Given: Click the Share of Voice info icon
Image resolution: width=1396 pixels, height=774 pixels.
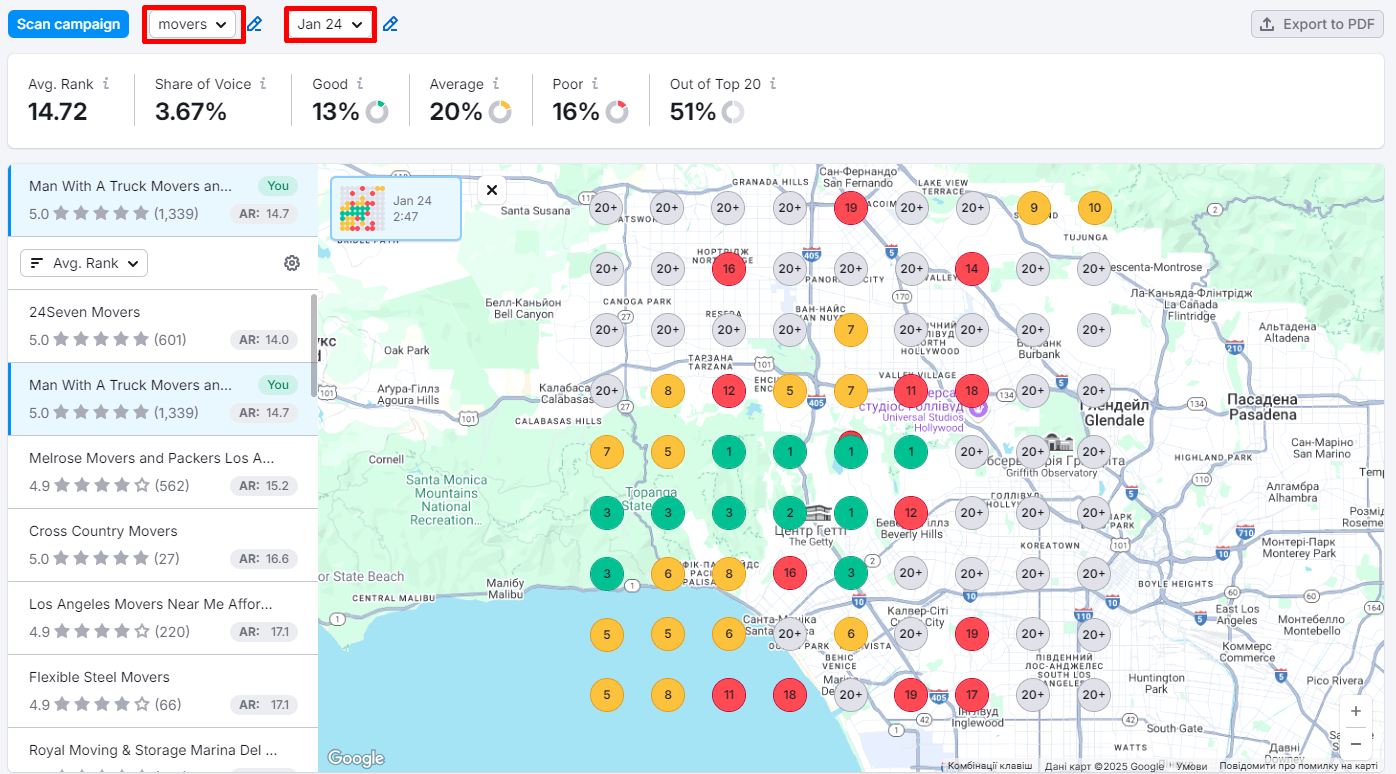Looking at the screenshot, I should tap(263, 84).
